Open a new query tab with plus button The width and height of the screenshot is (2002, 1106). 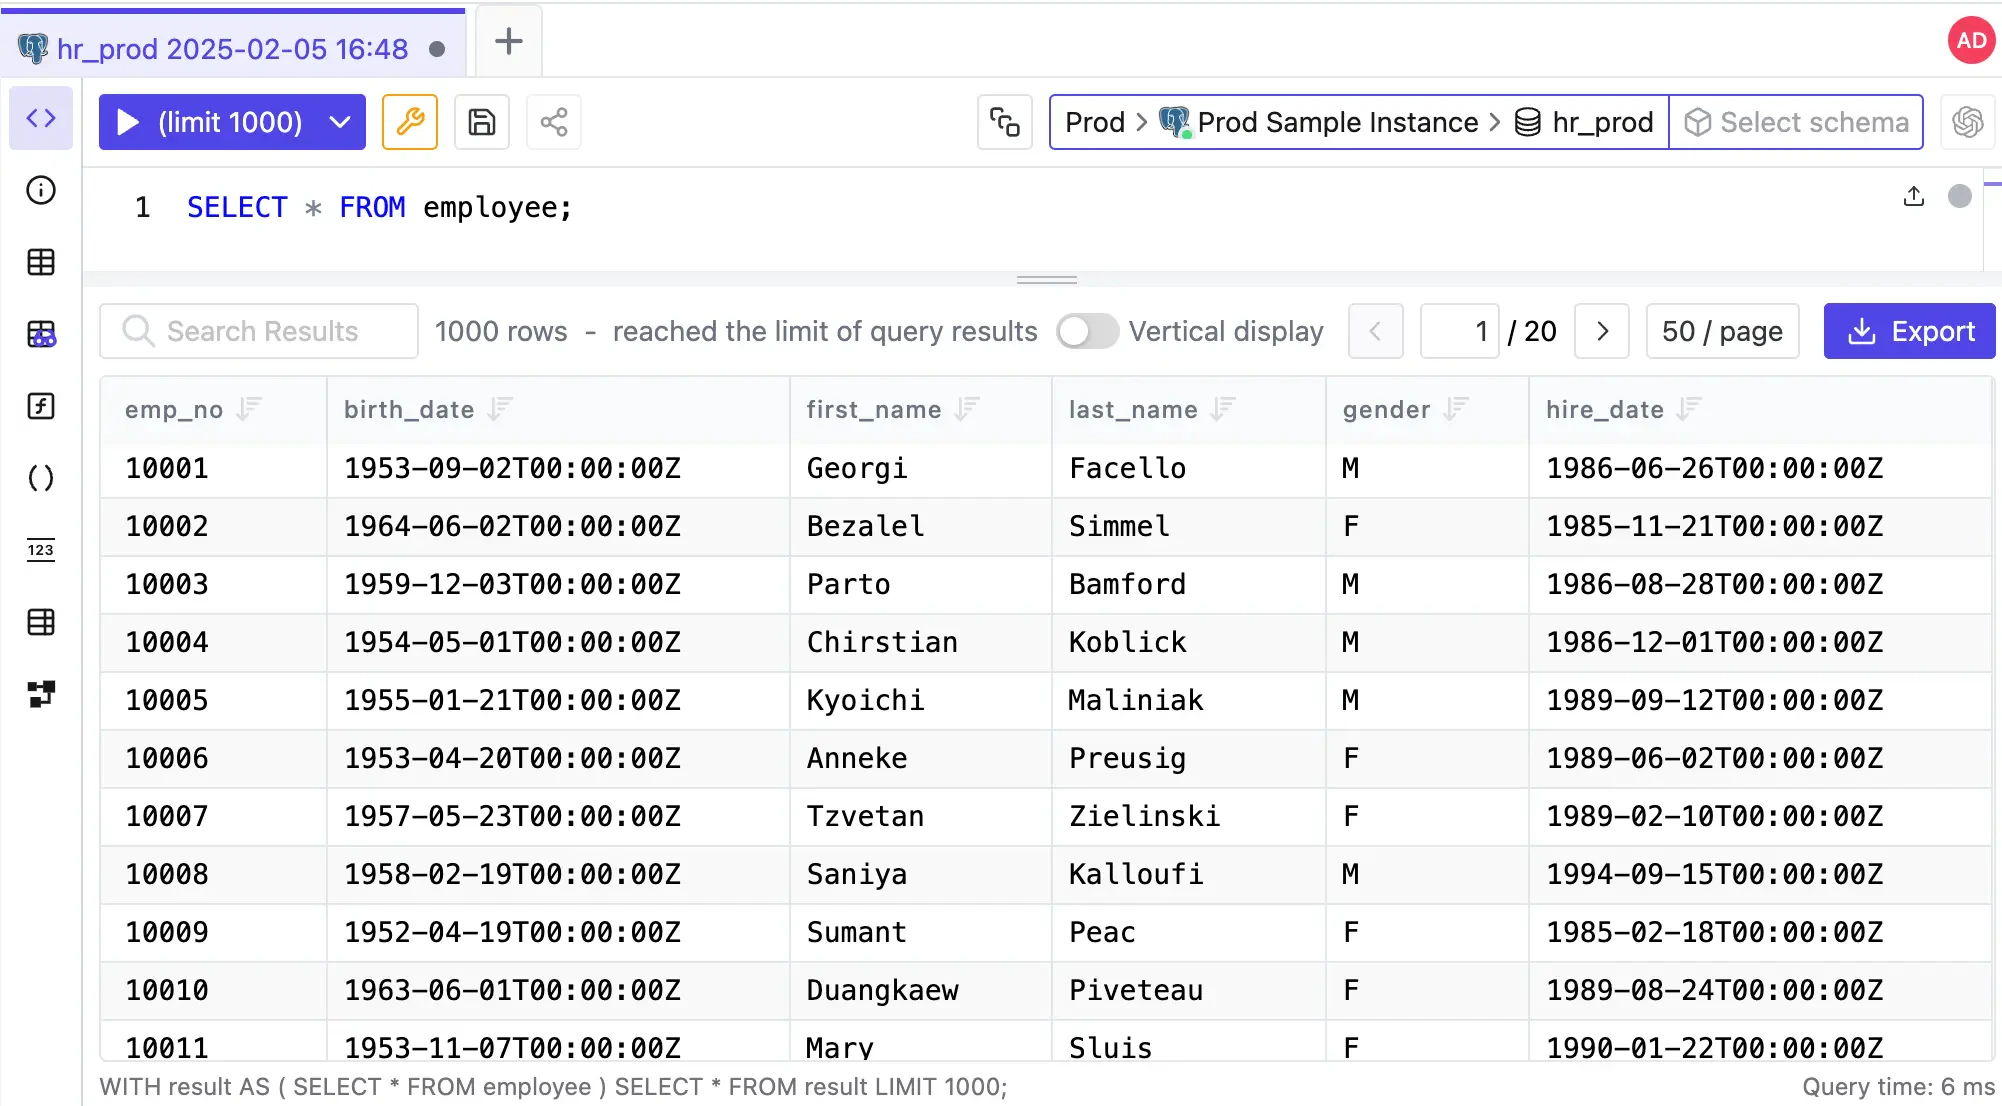(508, 41)
